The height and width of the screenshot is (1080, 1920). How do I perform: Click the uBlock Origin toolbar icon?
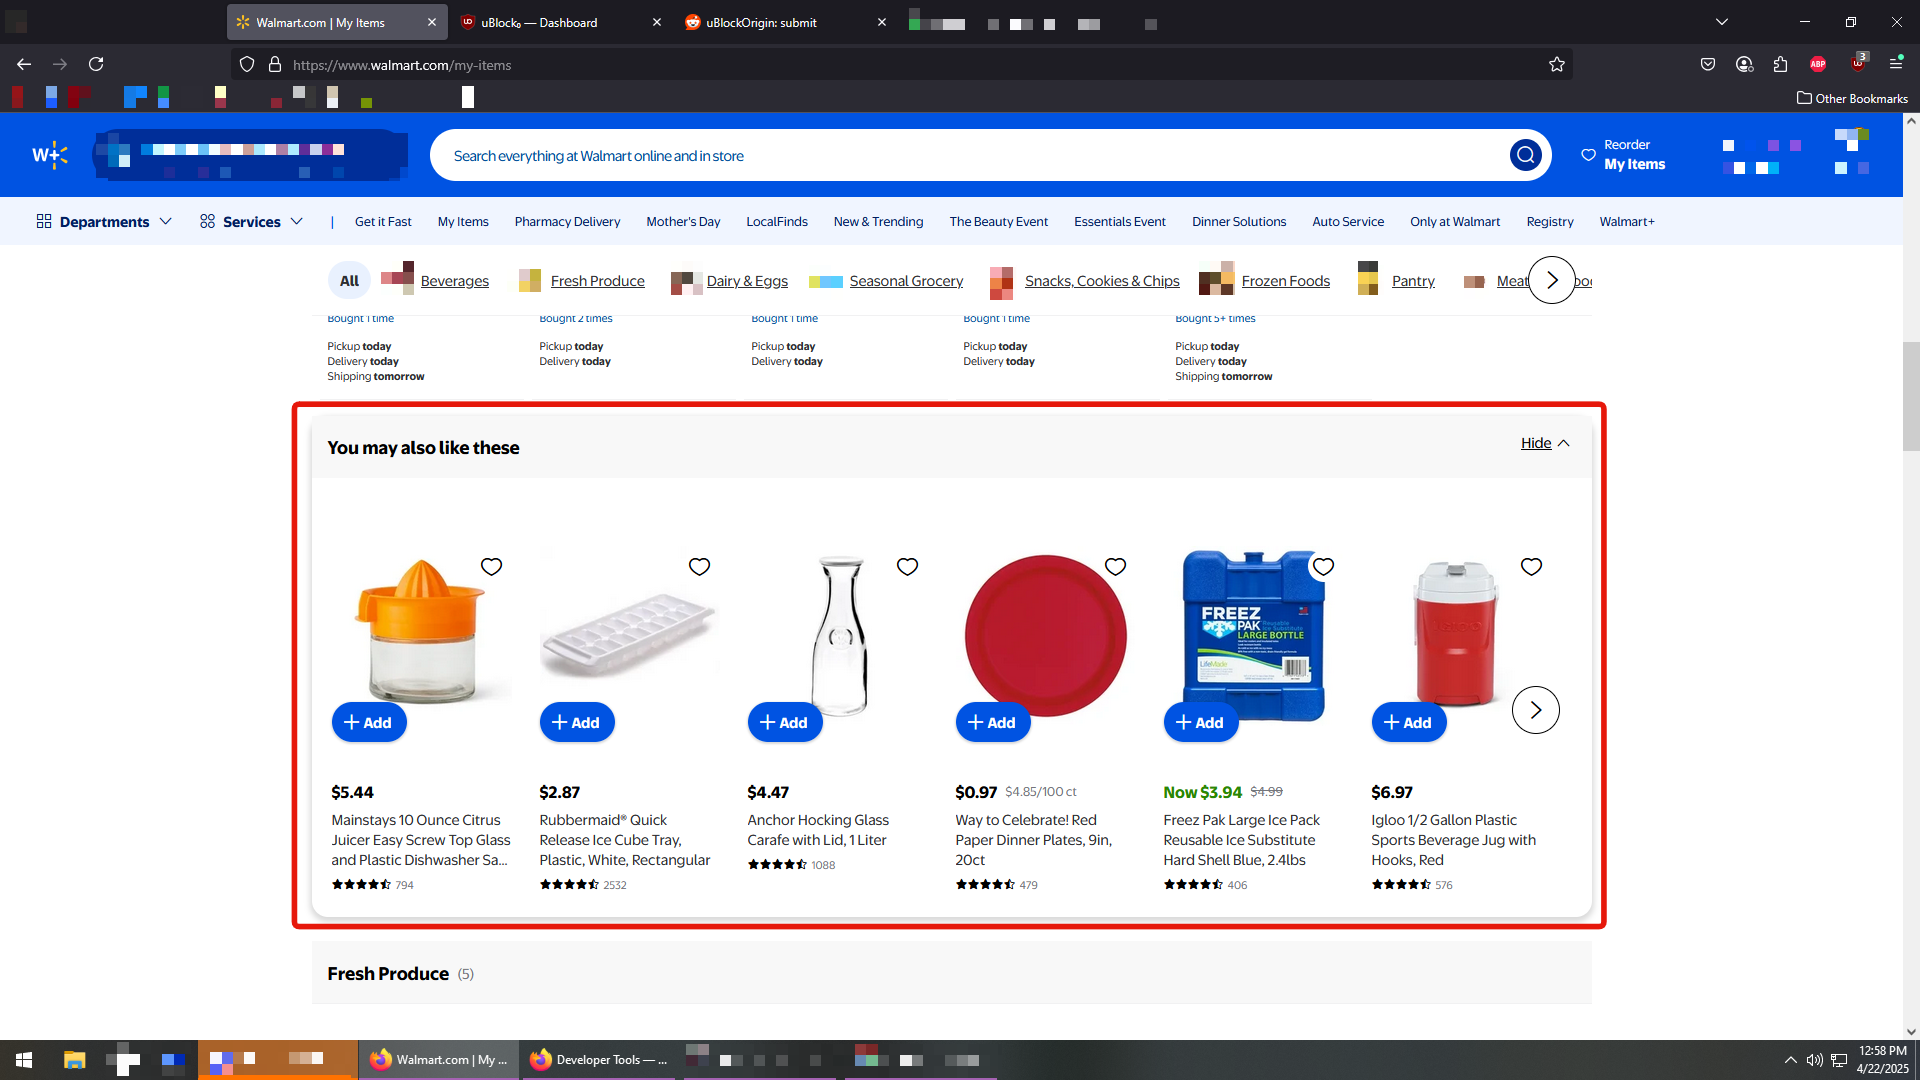(1858, 63)
